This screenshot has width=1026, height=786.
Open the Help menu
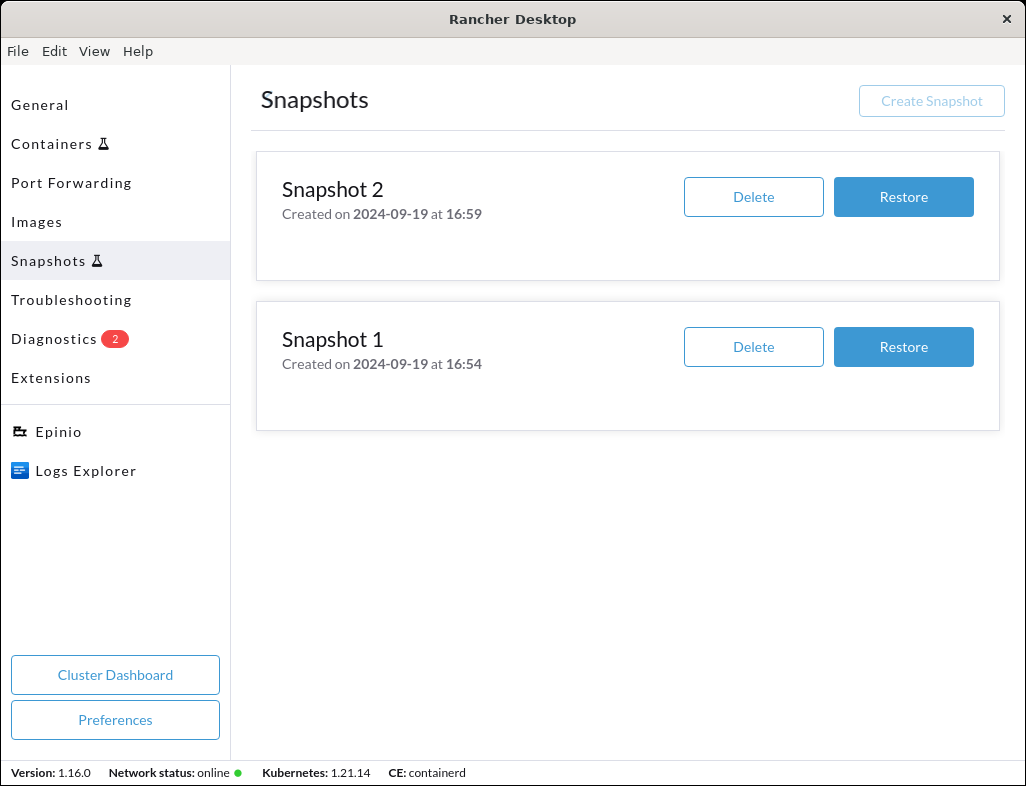click(x=138, y=51)
